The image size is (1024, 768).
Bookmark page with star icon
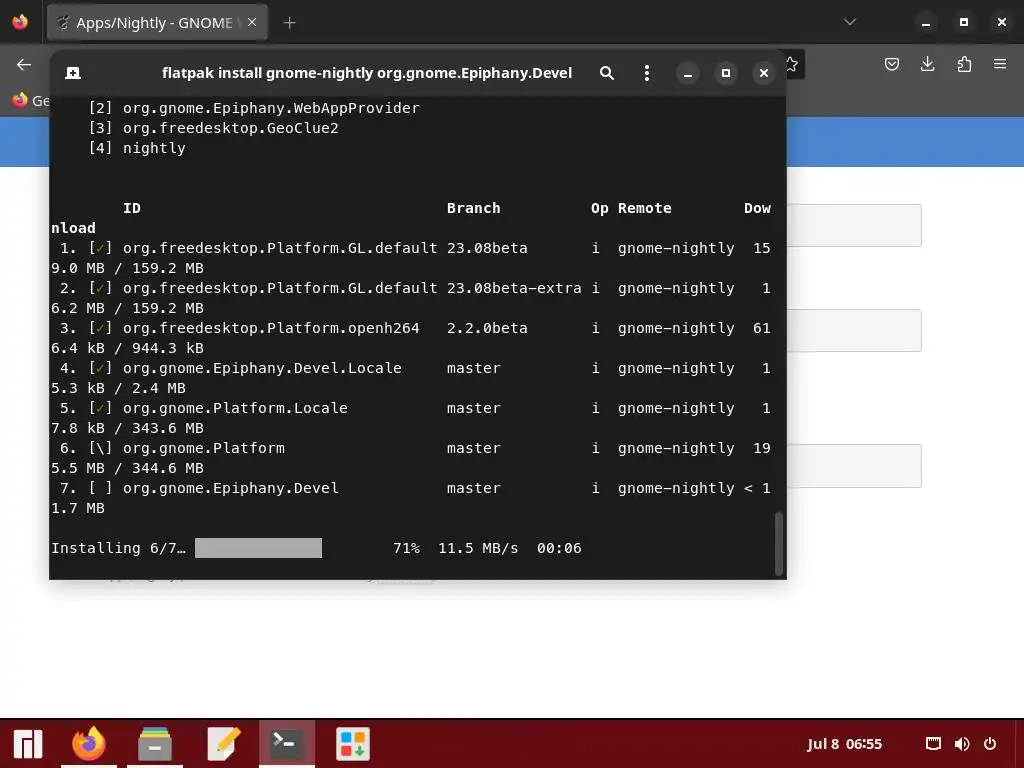[x=792, y=64]
